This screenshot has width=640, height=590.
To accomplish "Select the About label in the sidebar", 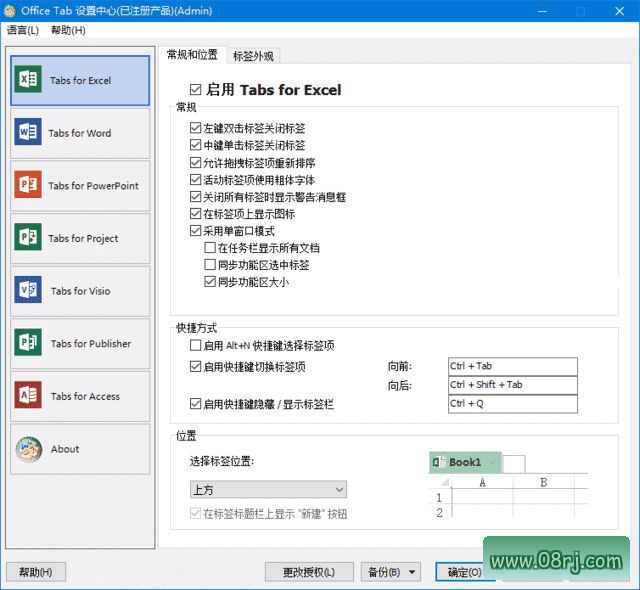I will pyautogui.click(x=65, y=449).
